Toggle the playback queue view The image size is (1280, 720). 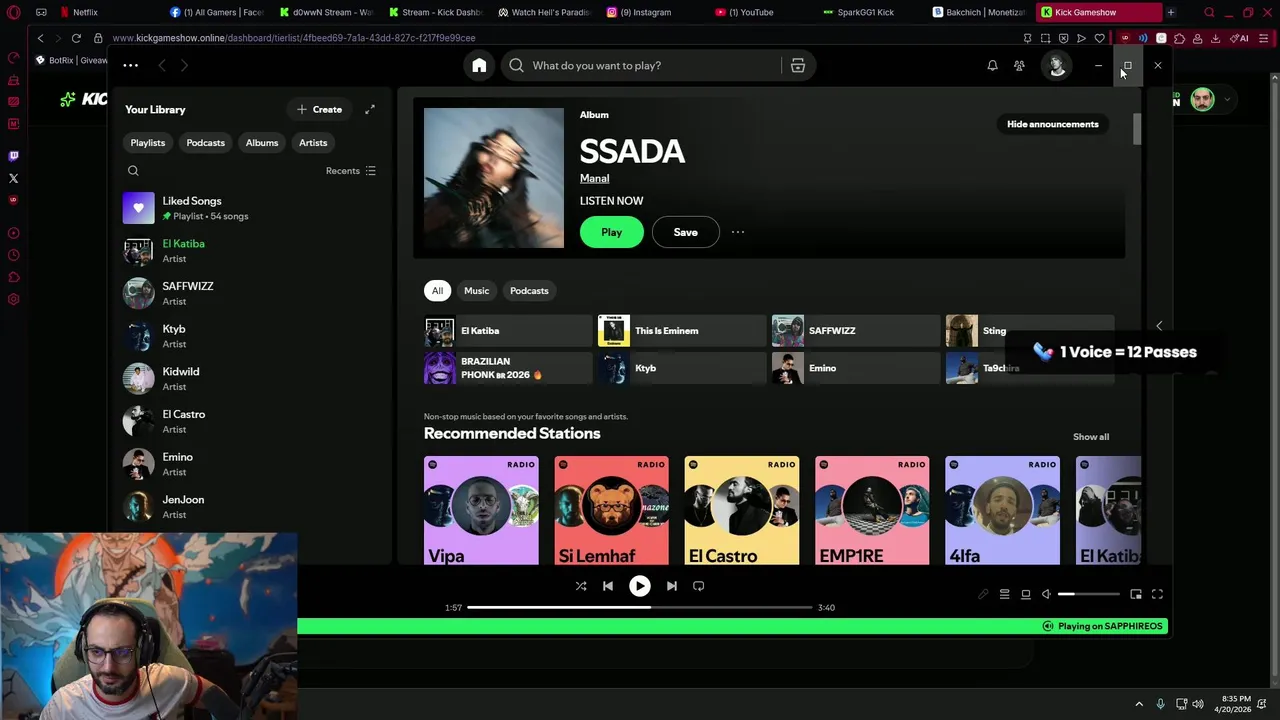click(1004, 594)
